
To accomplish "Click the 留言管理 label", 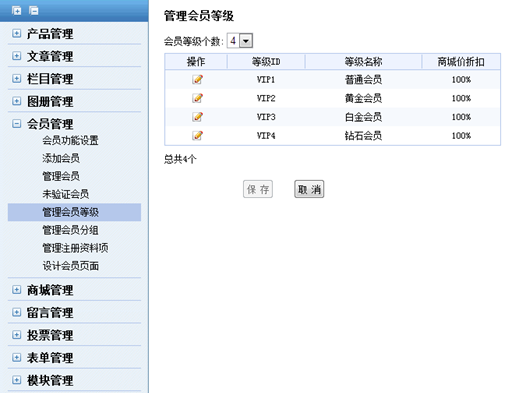I will click(50, 313).
